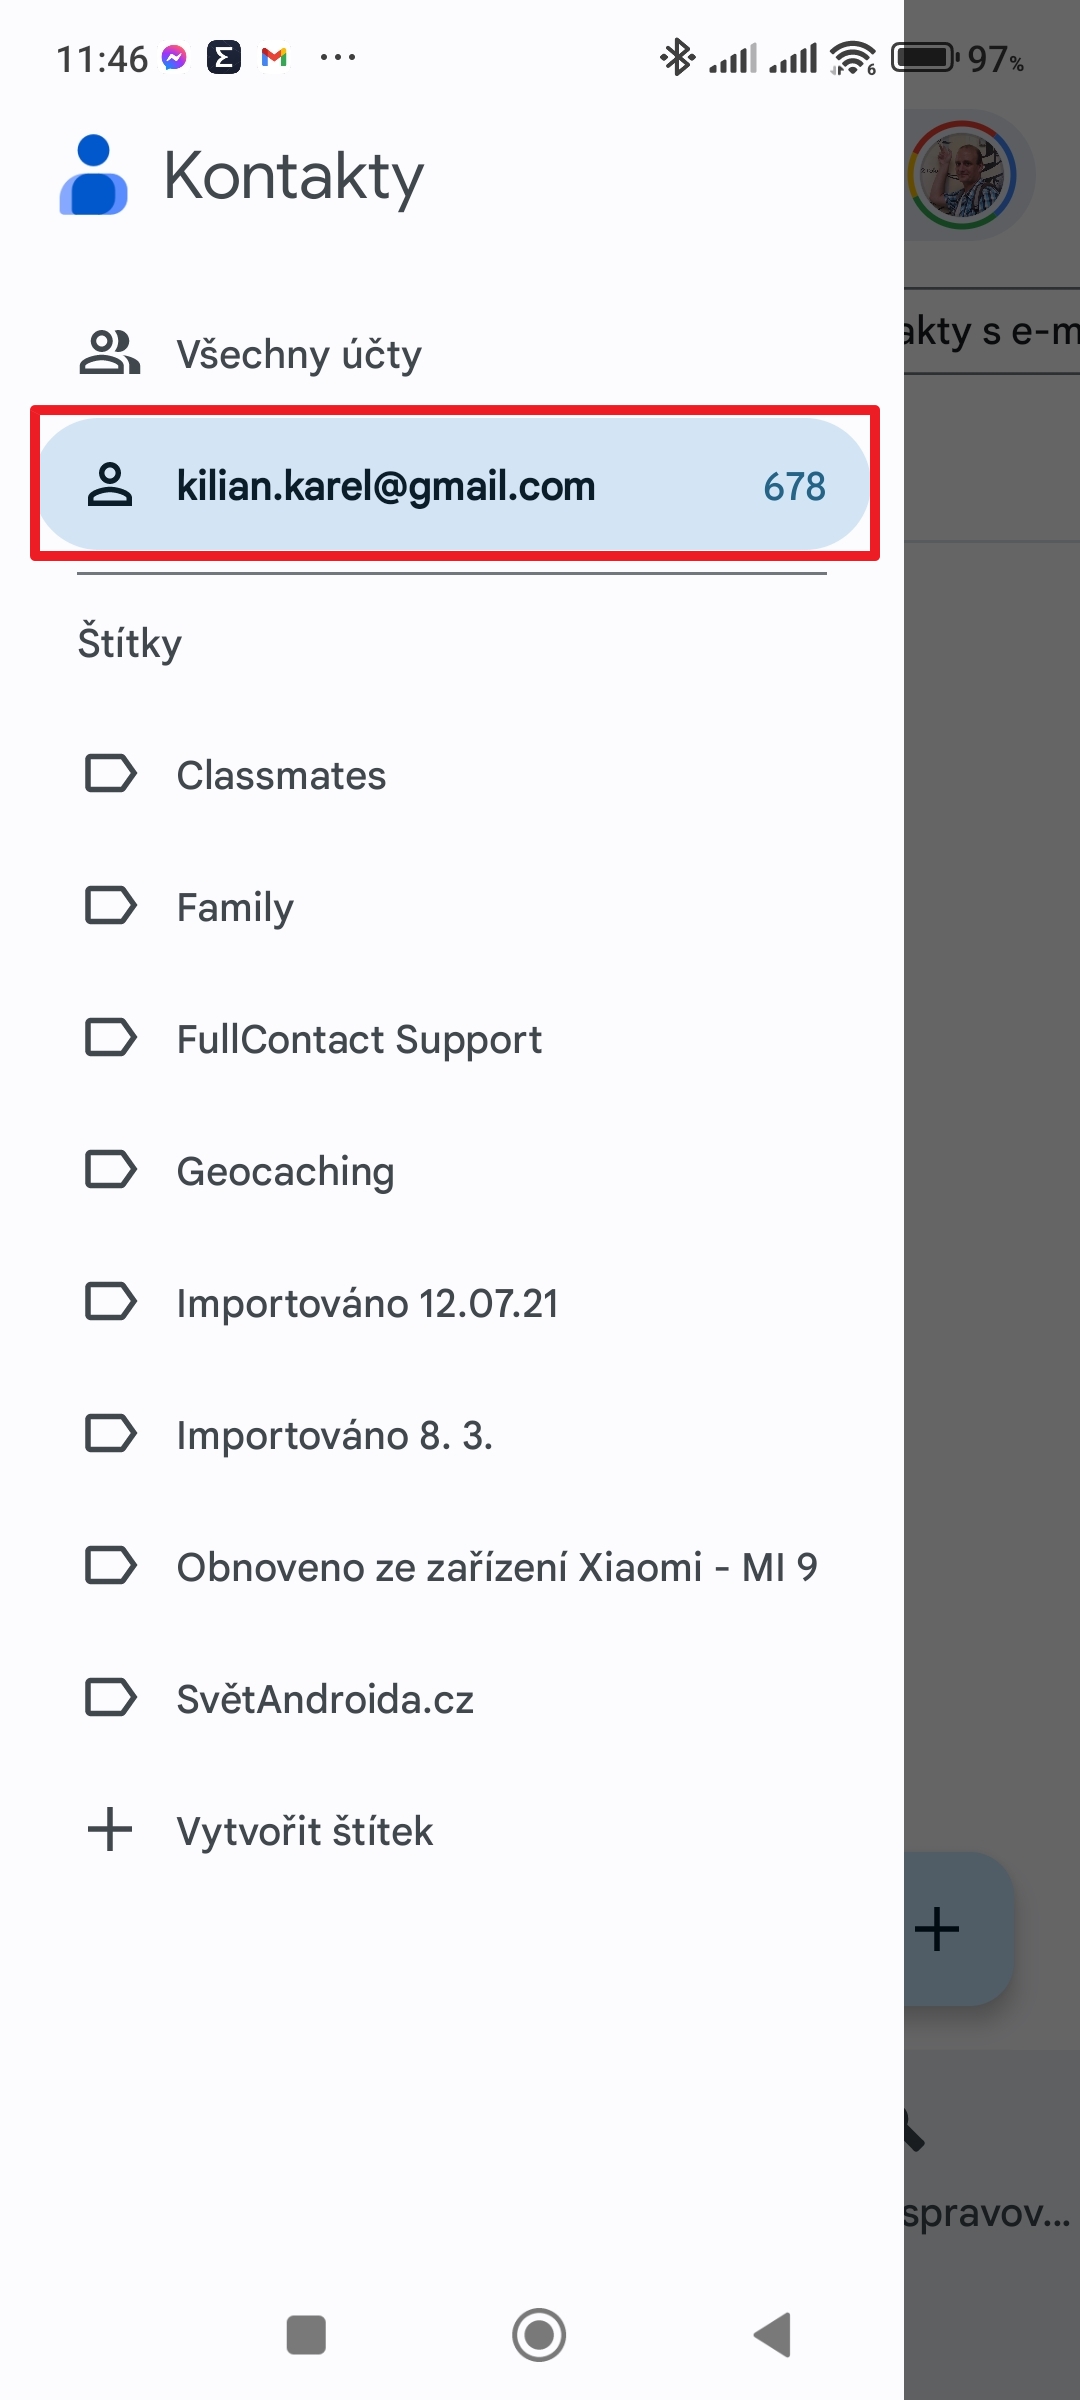Open the FullContact Support label
This screenshot has height=2400, width=1080.
coord(359,1039)
